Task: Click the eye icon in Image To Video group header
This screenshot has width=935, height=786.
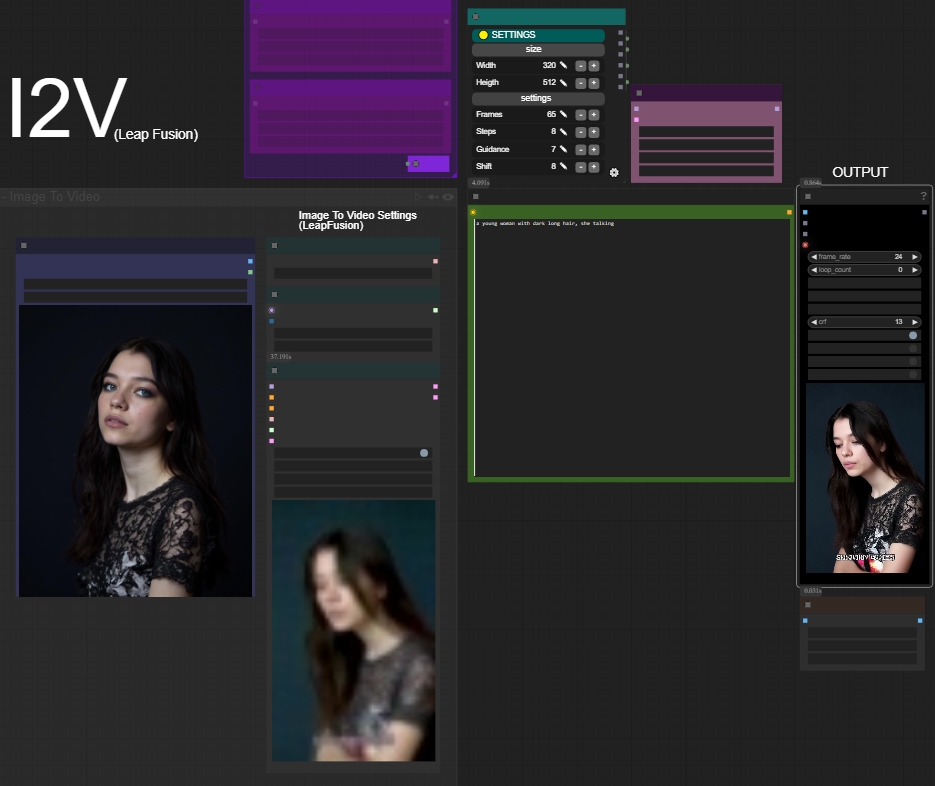Action: tap(448, 197)
